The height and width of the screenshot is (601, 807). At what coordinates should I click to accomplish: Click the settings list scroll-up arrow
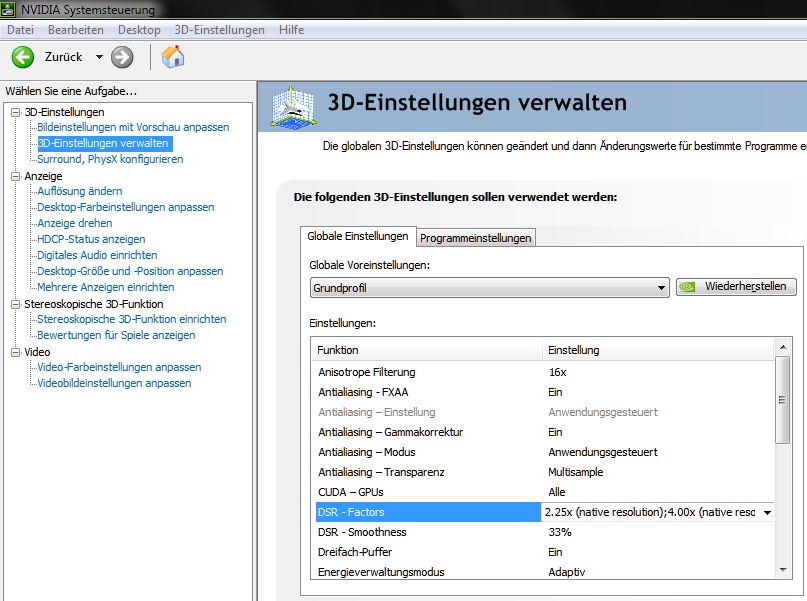point(783,347)
